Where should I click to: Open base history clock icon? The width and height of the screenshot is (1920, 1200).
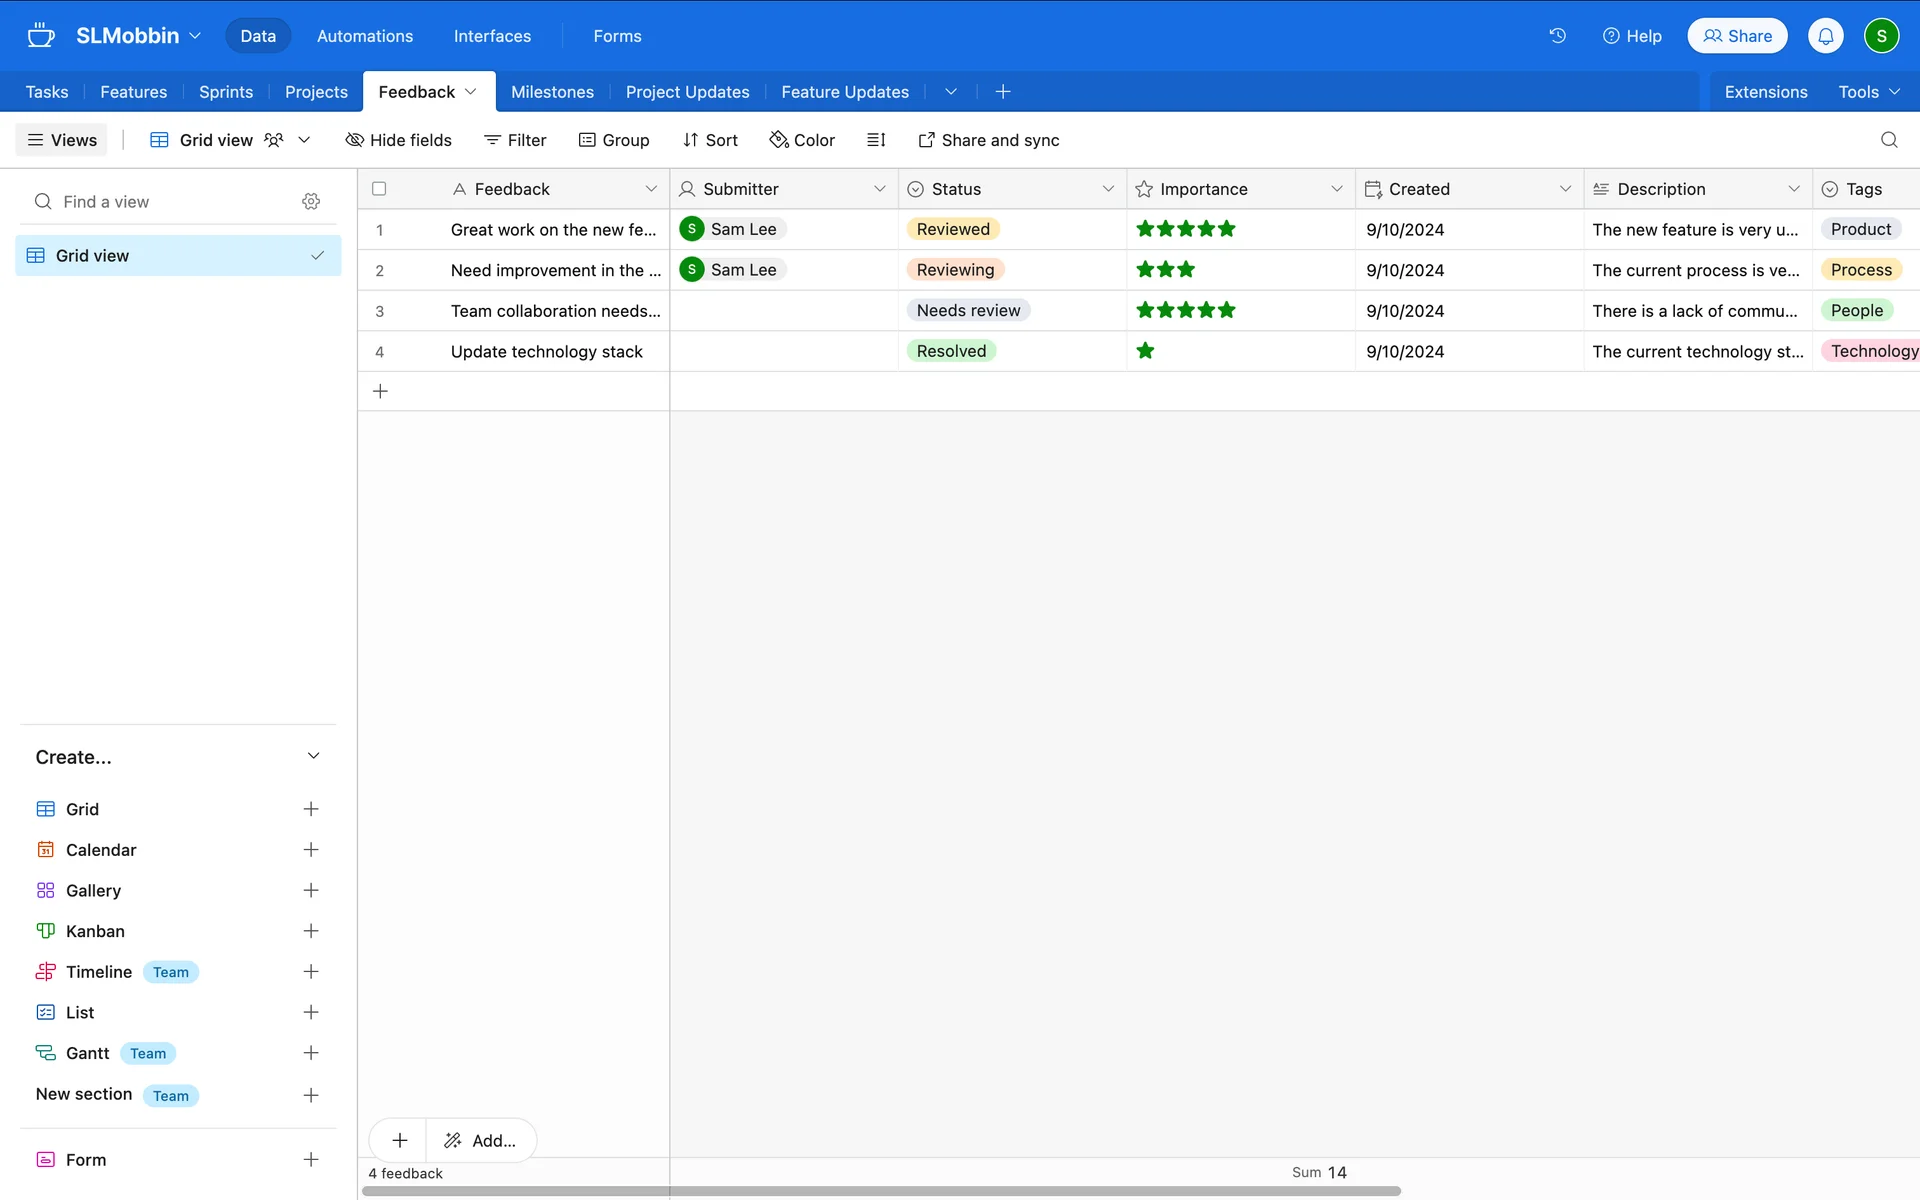(1557, 36)
